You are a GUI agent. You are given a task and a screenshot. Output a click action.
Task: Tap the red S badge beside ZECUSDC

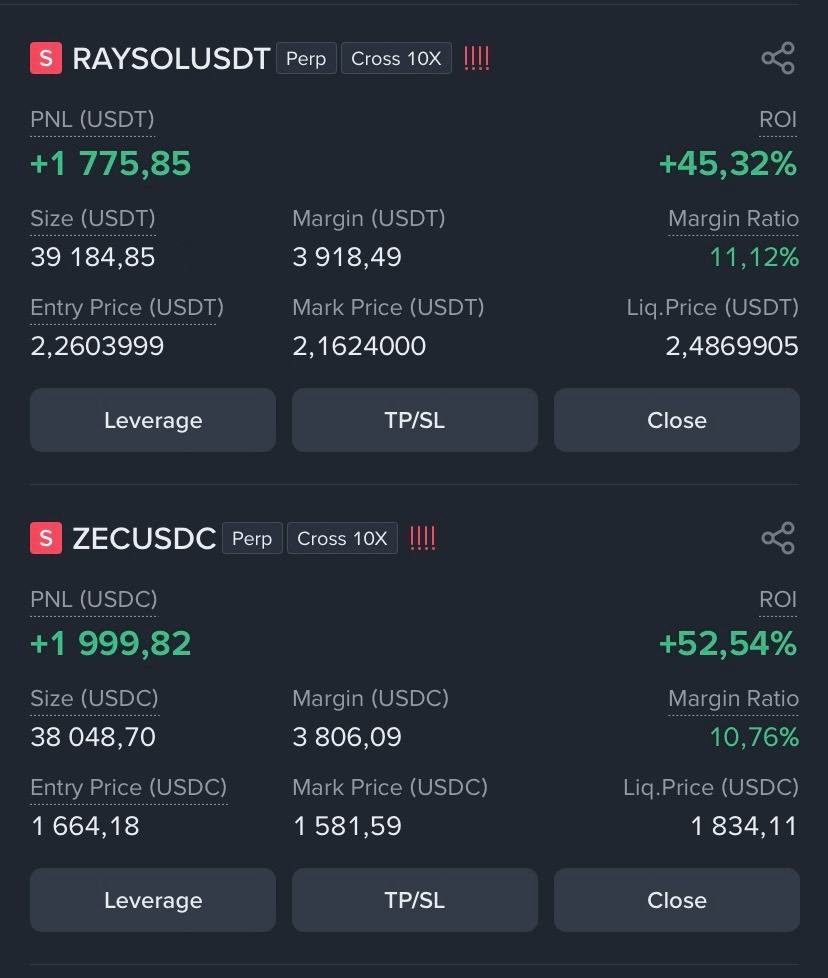point(46,538)
